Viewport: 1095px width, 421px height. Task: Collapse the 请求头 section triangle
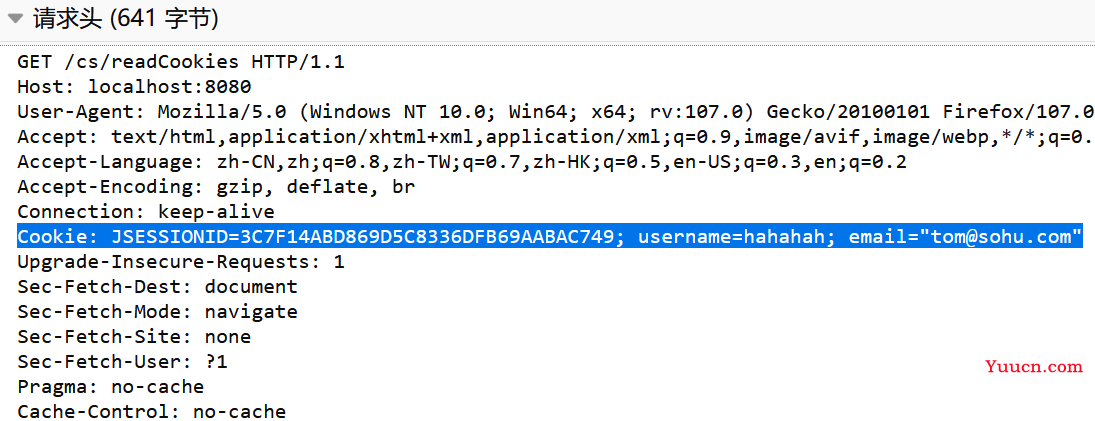click(x=15, y=19)
